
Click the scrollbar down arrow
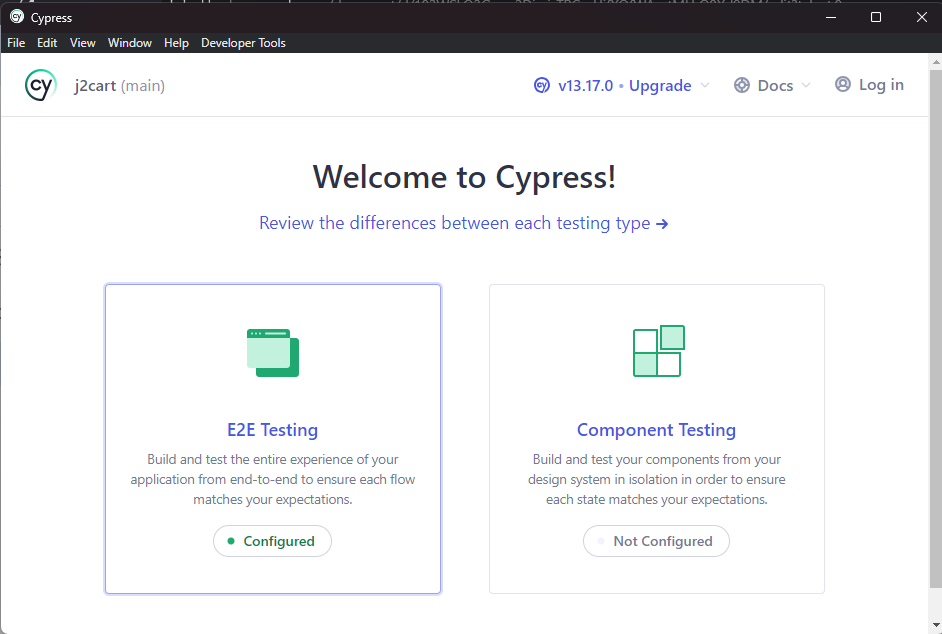click(x=935, y=626)
